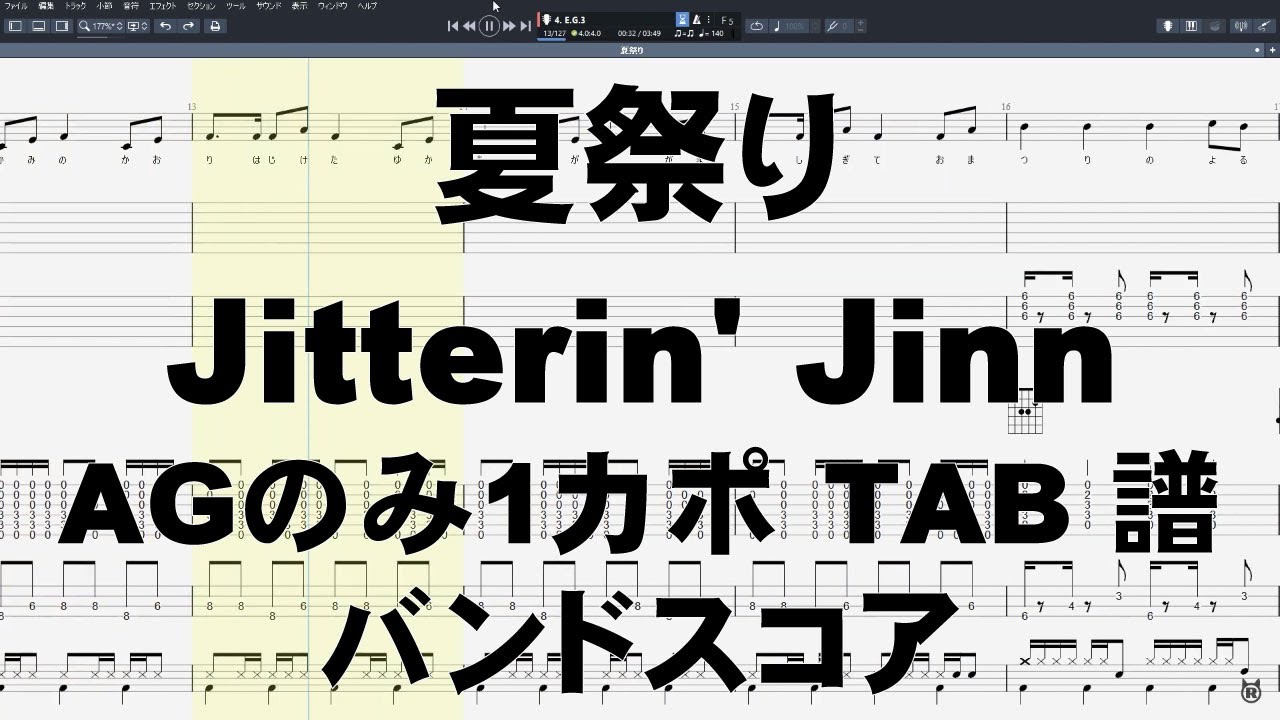Open the screen display mode dropdown
Viewport: 1280px width, 720px height.
click(139, 26)
